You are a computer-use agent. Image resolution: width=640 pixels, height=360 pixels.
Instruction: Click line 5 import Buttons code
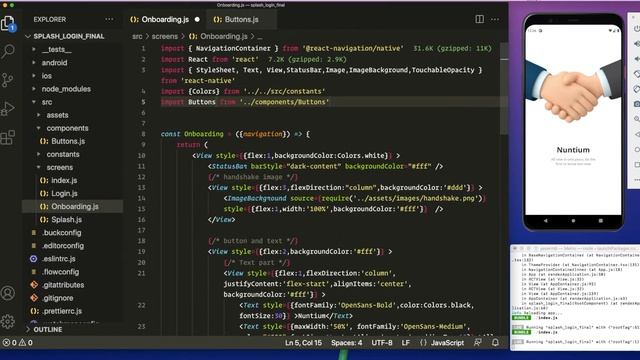click(244, 102)
